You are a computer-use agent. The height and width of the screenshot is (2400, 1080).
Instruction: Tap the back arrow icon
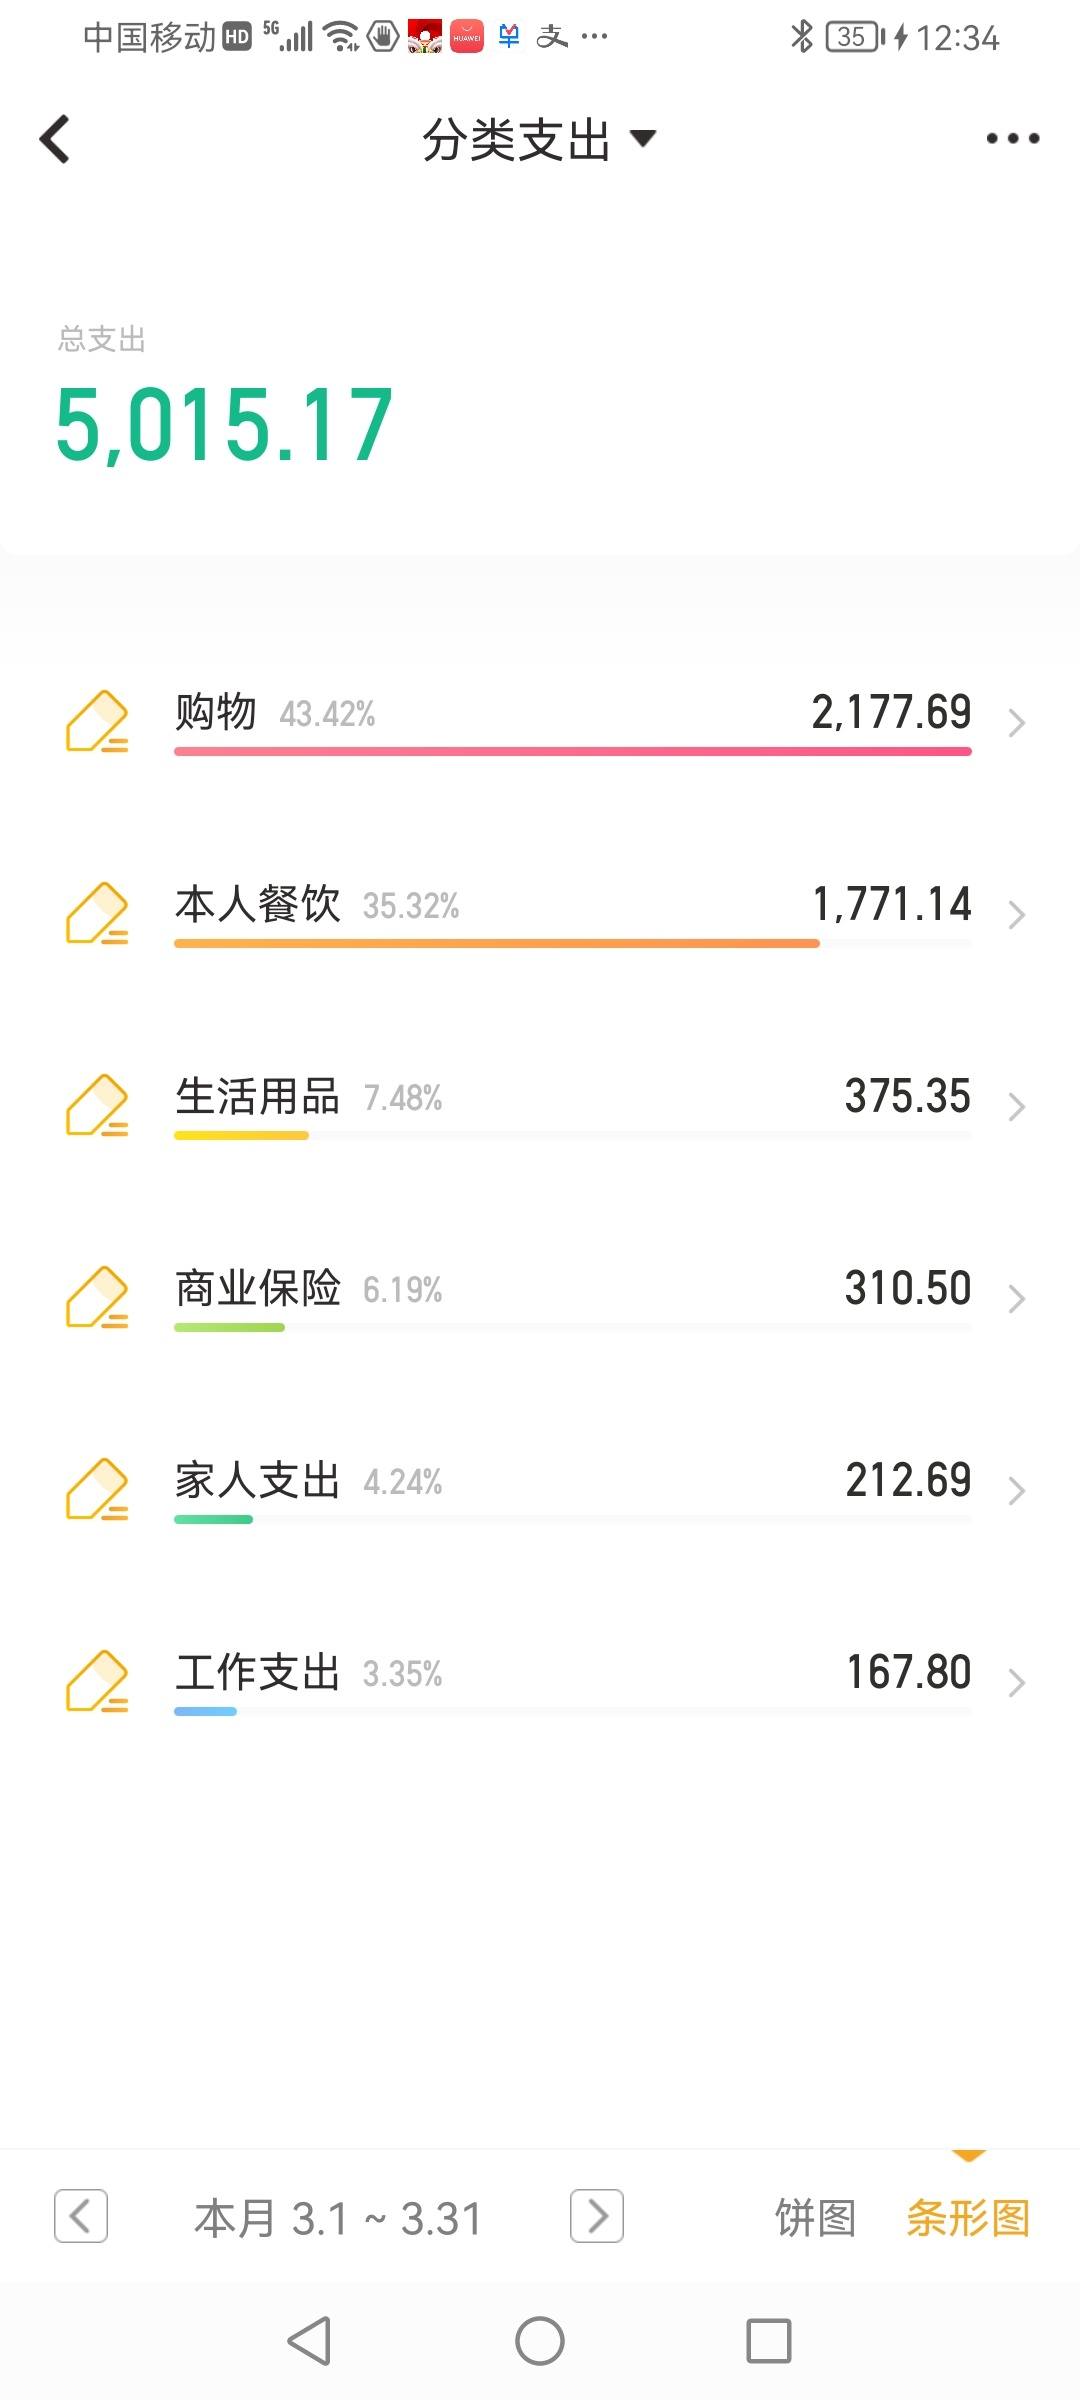[55, 139]
